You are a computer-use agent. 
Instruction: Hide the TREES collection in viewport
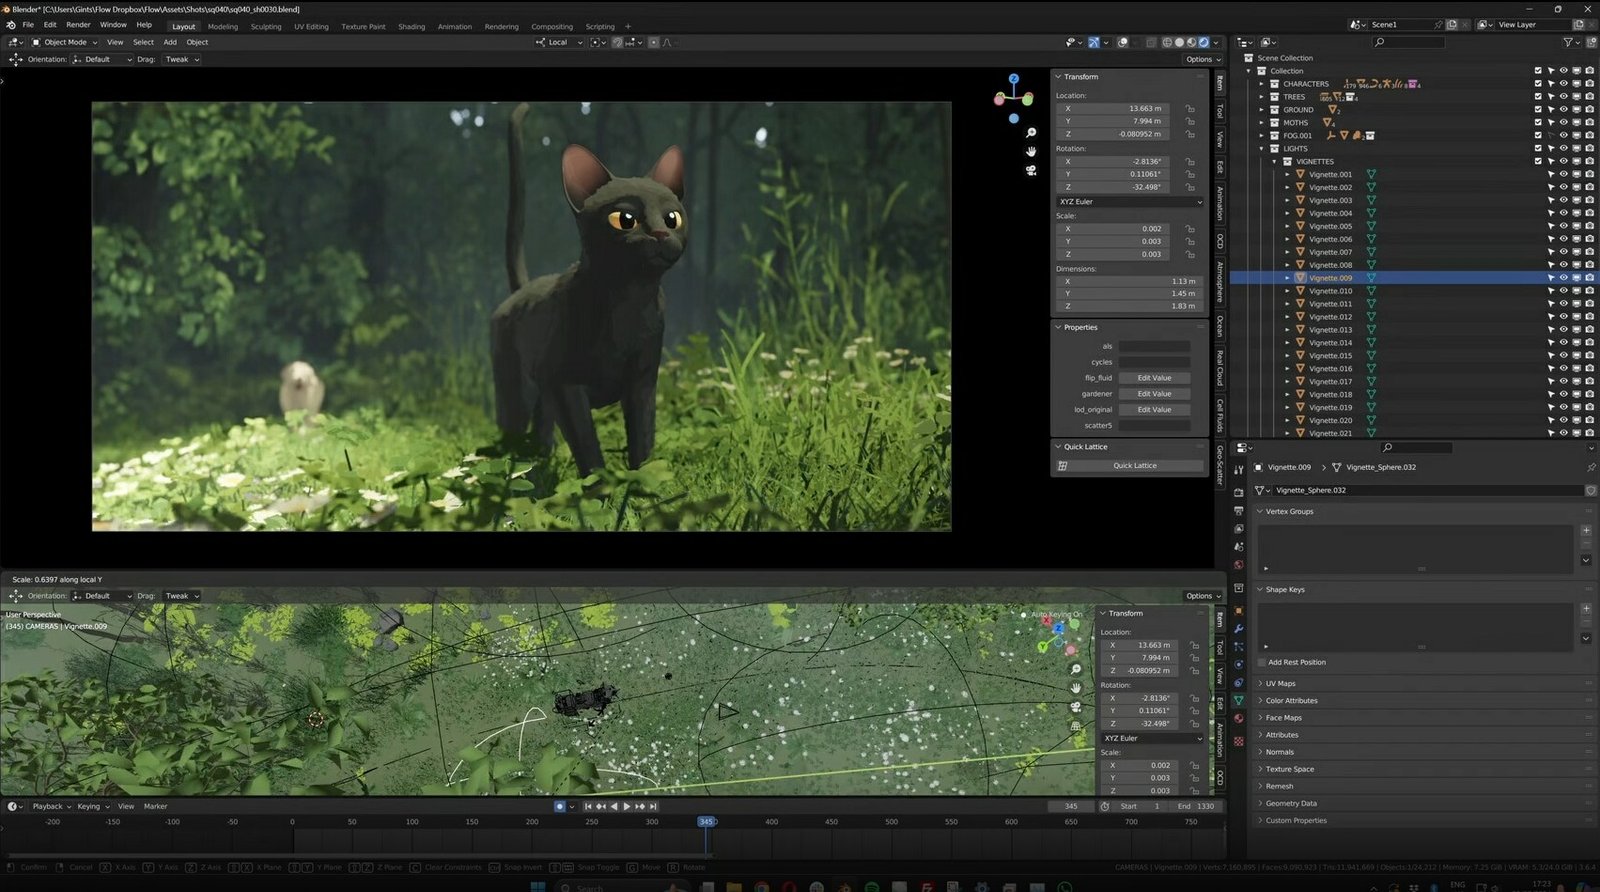tap(1563, 97)
